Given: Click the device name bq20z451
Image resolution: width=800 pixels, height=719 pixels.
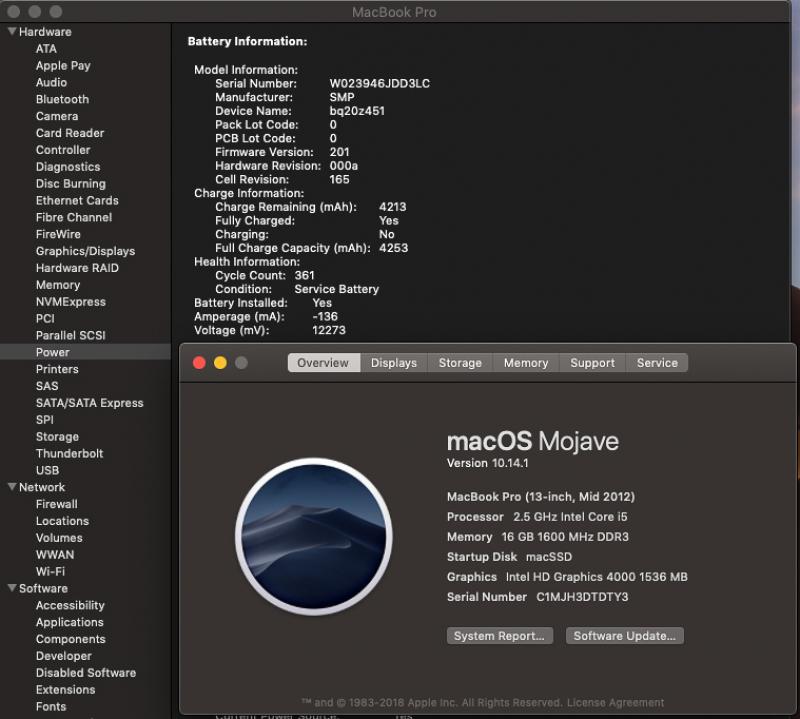Looking at the screenshot, I should (x=357, y=111).
